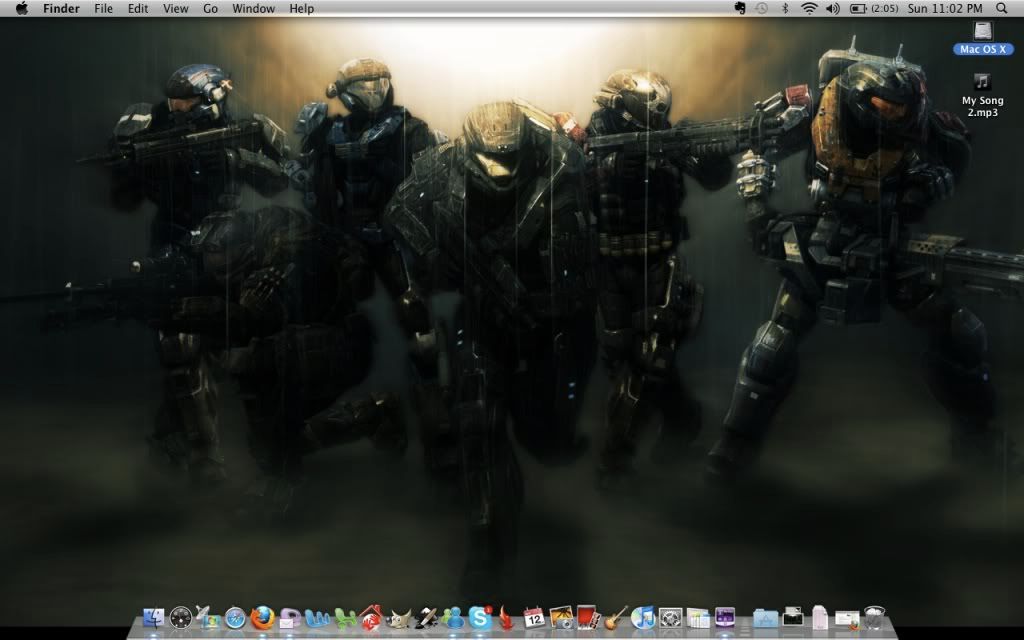Open the Bluetooth status menu
Image resolution: width=1024 pixels, height=640 pixels.
click(785, 8)
